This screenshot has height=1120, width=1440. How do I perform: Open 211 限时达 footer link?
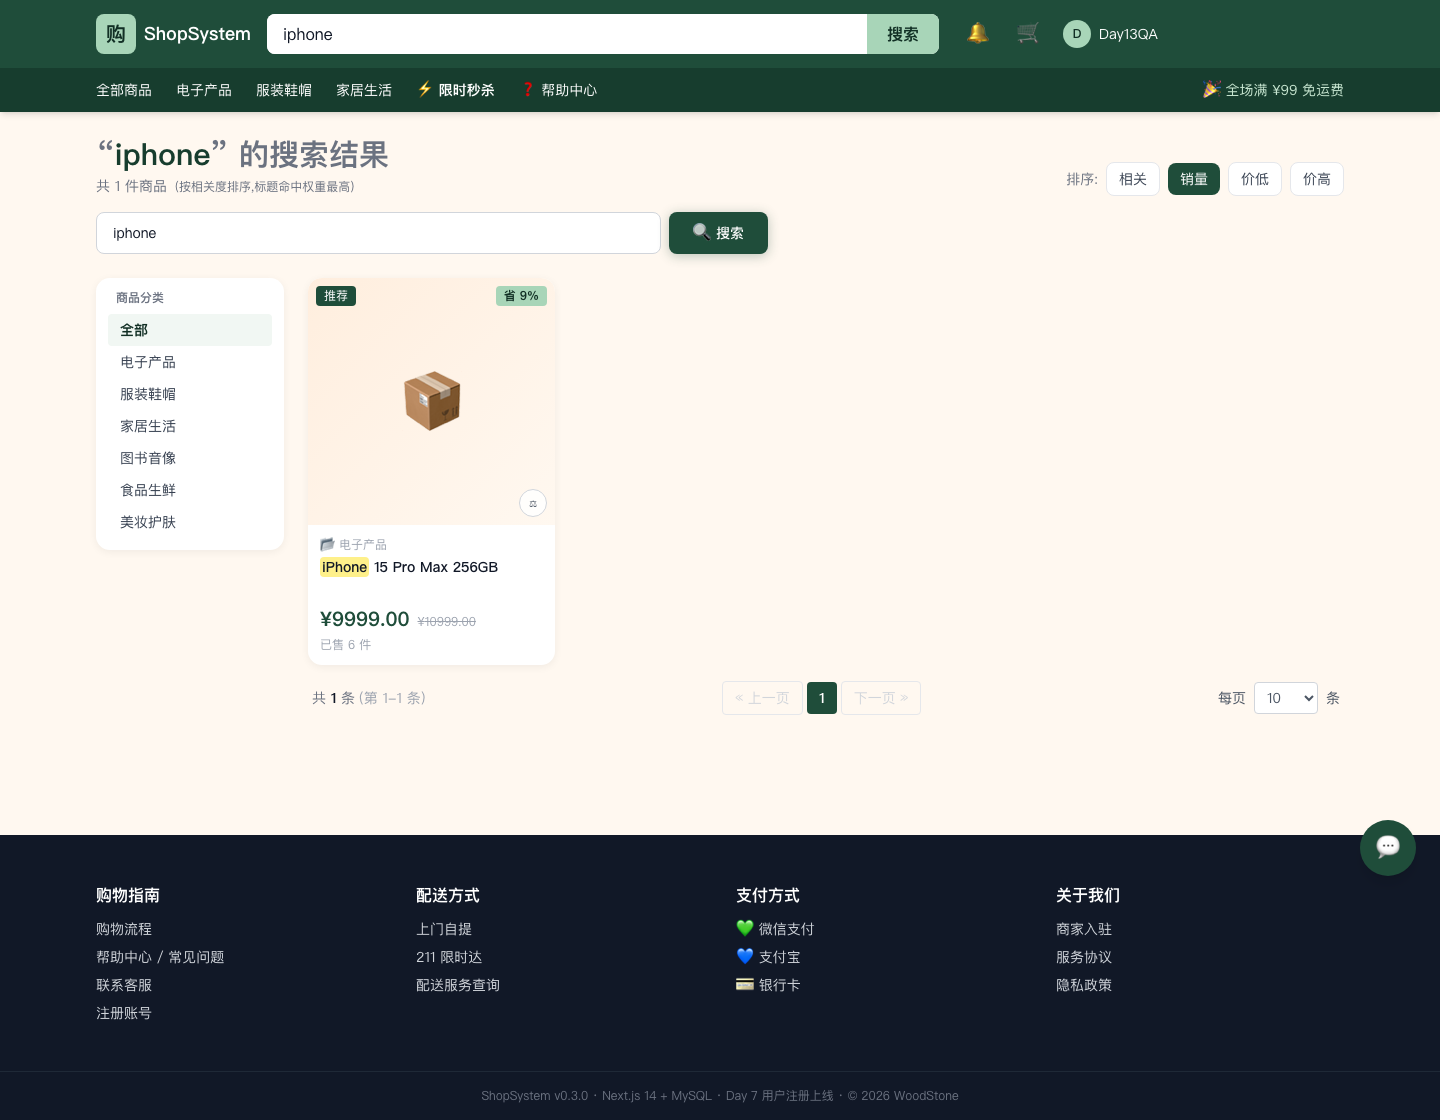point(449,957)
